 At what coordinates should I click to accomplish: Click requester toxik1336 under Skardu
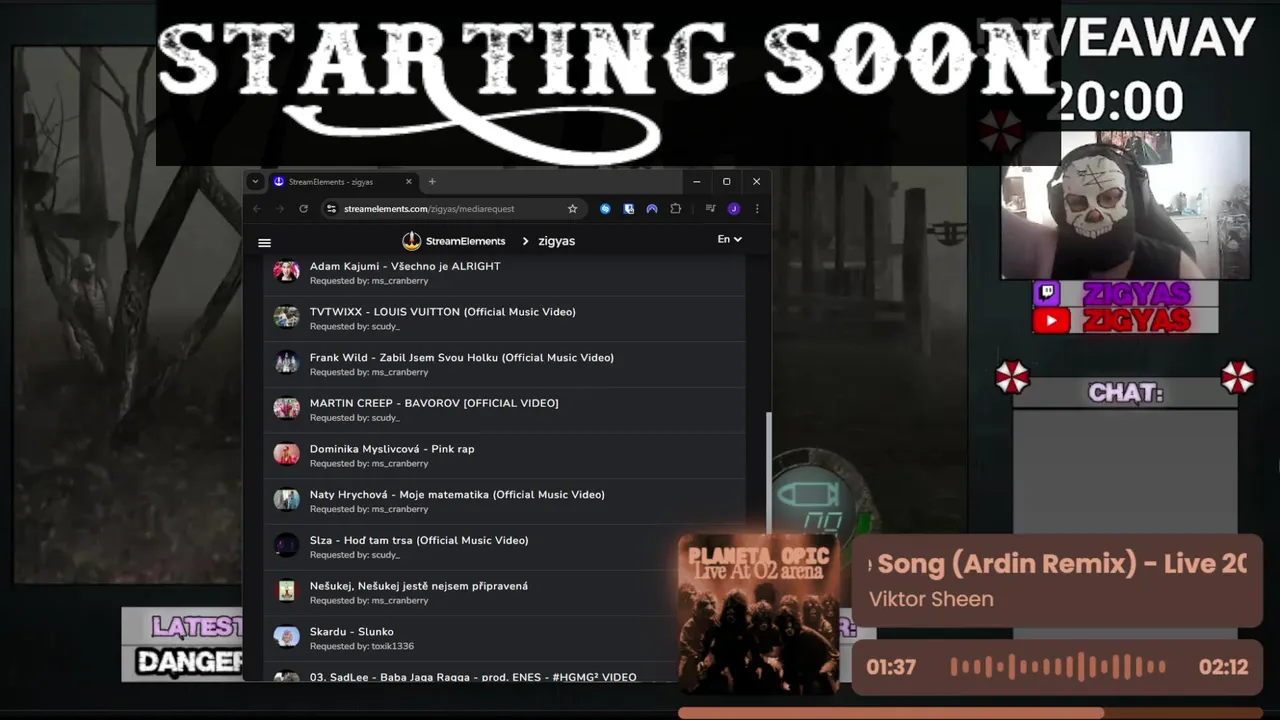click(x=392, y=646)
